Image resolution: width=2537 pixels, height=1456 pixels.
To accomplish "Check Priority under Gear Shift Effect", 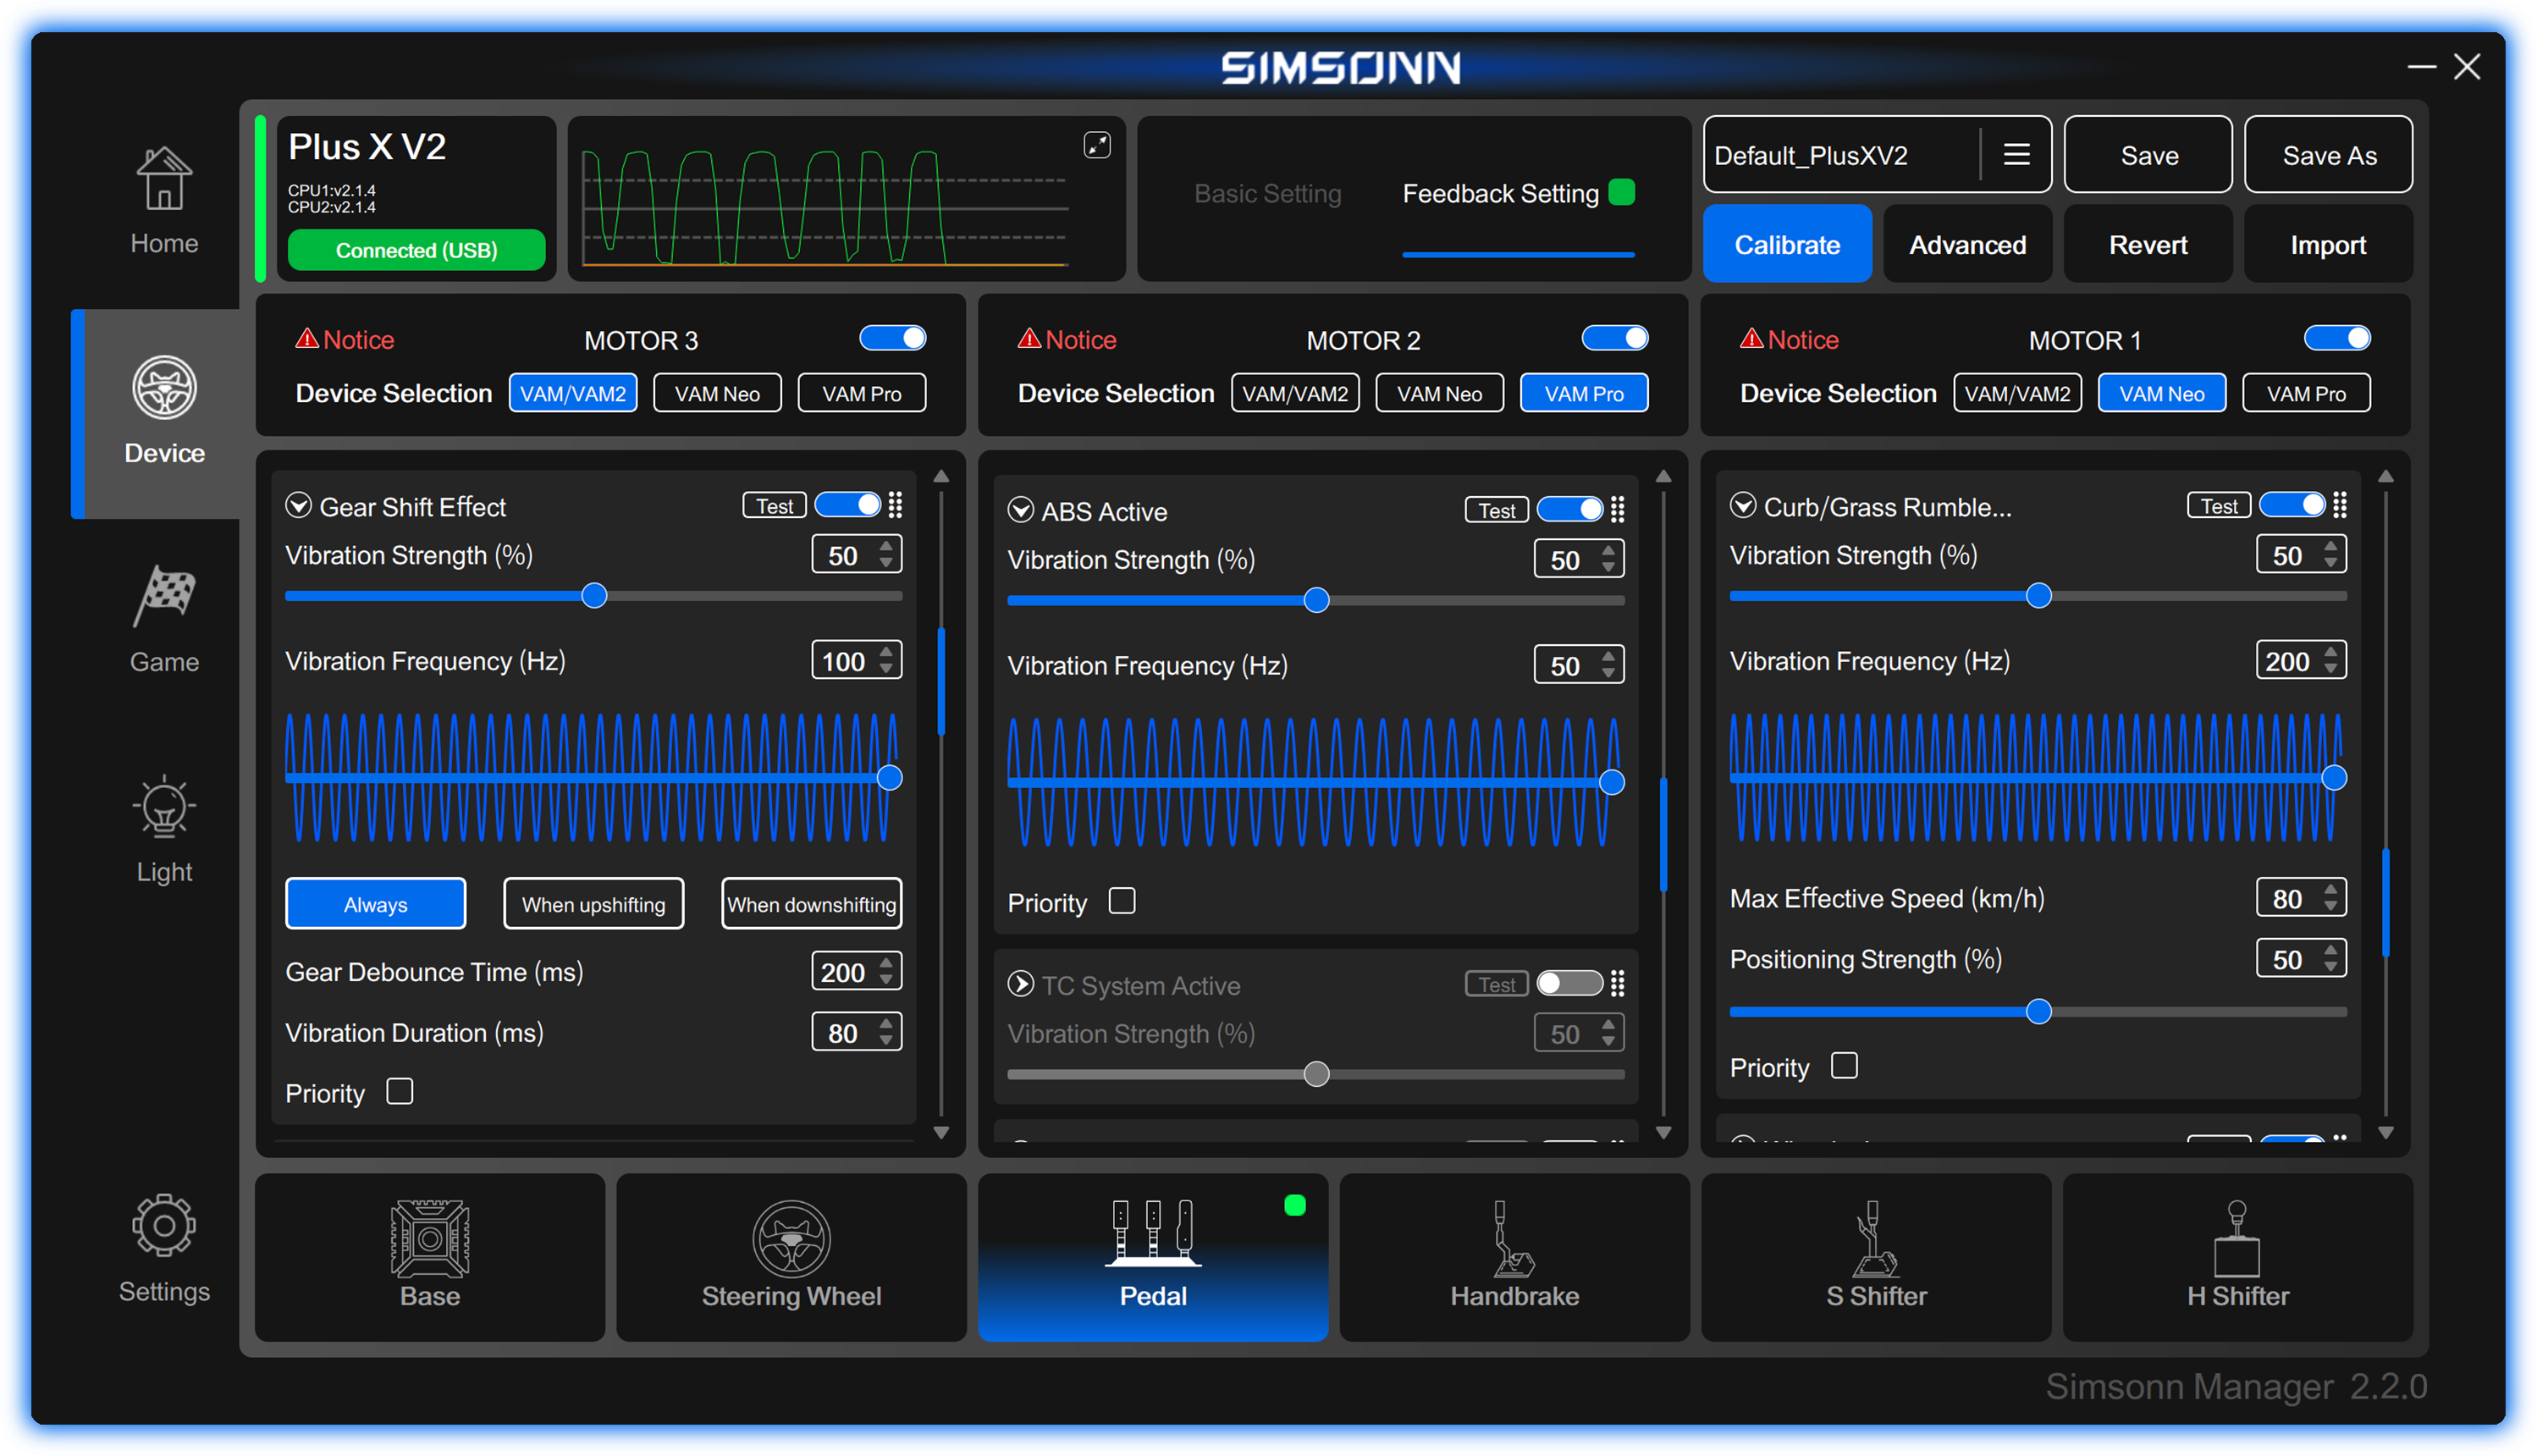I will tap(400, 1091).
